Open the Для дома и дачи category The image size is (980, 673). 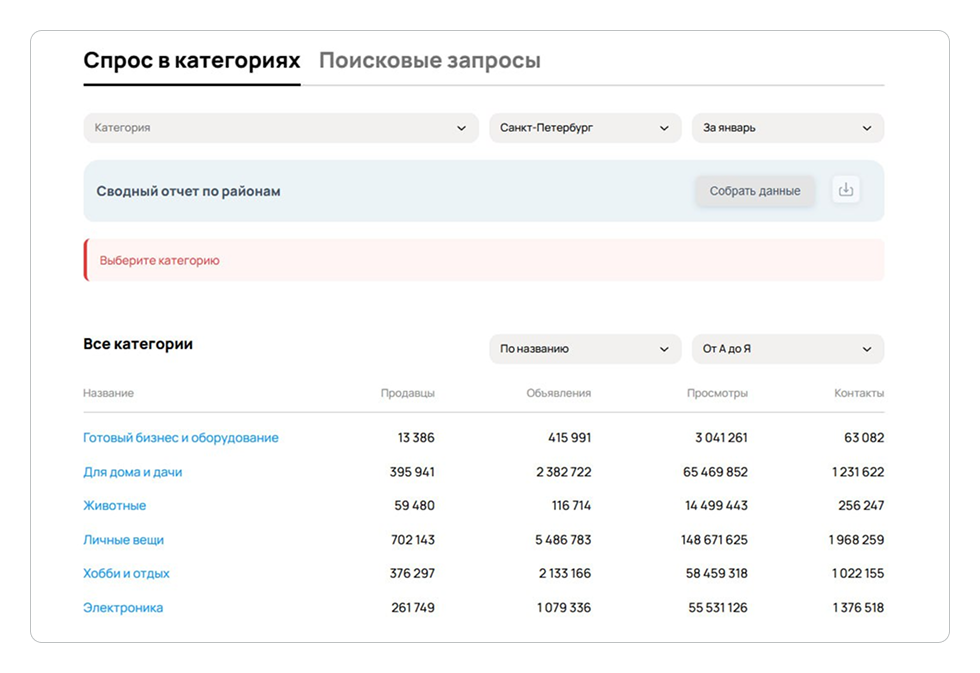coord(132,472)
